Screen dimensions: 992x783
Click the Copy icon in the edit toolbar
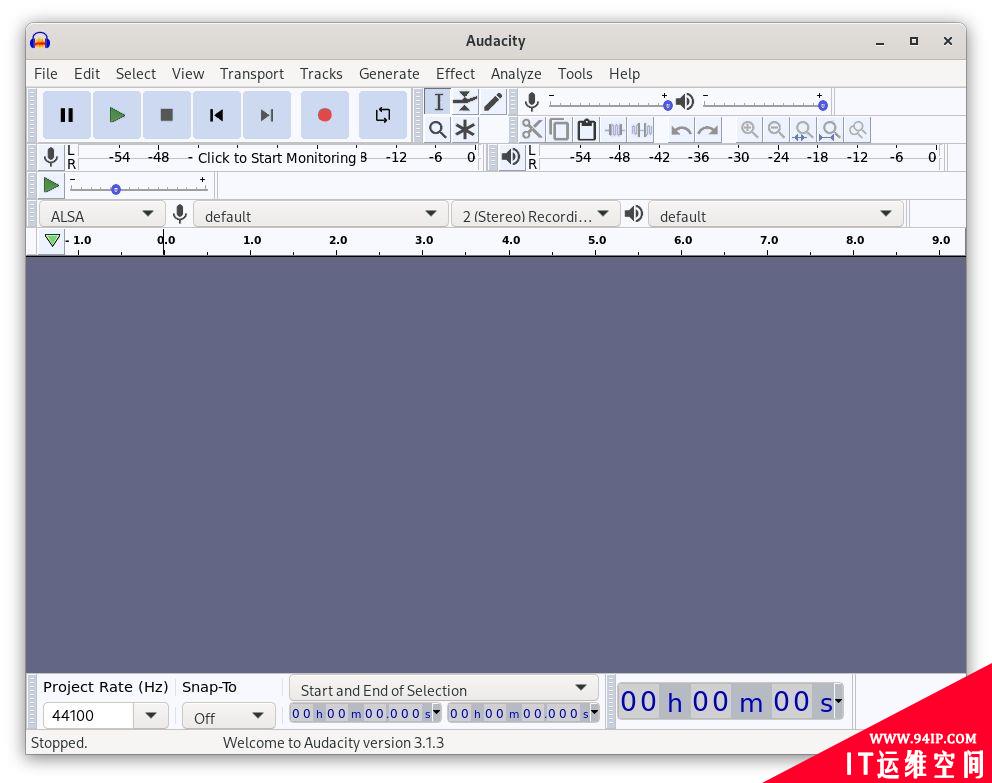[559, 130]
